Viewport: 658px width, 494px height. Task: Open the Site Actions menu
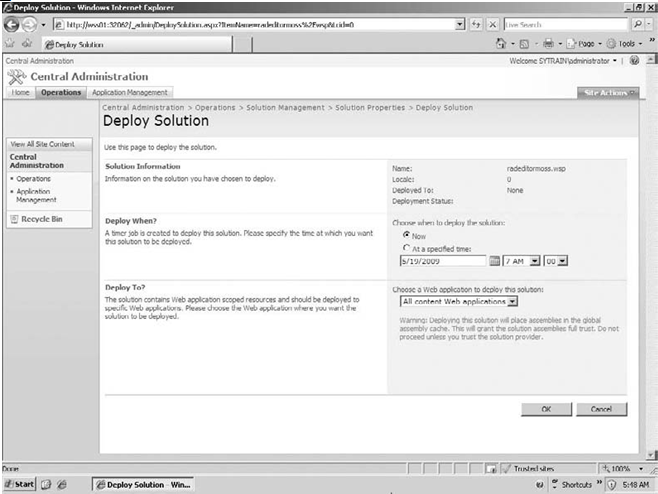[608, 93]
